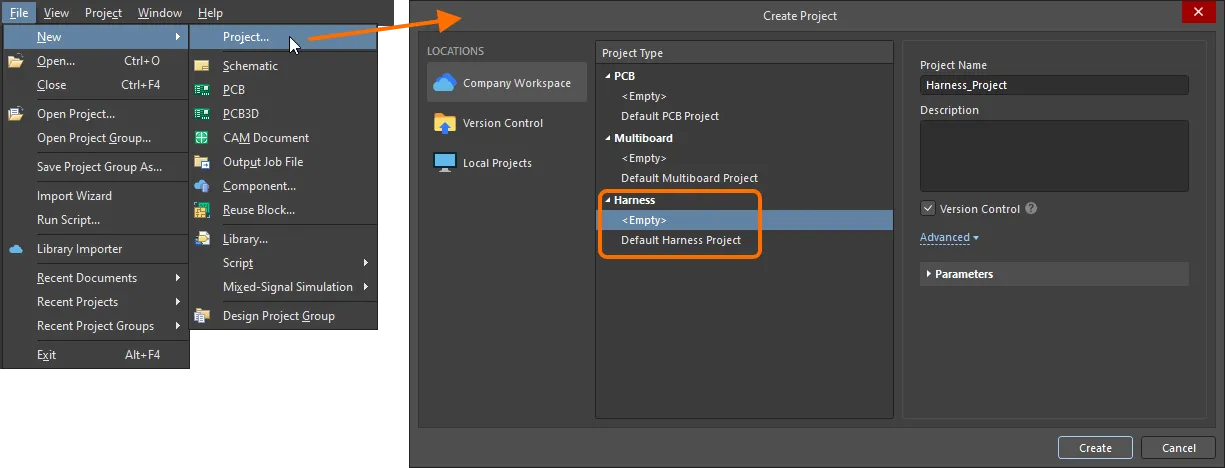Choose Close from File menu
This screenshot has height=468, width=1225.
(x=96, y=85)
